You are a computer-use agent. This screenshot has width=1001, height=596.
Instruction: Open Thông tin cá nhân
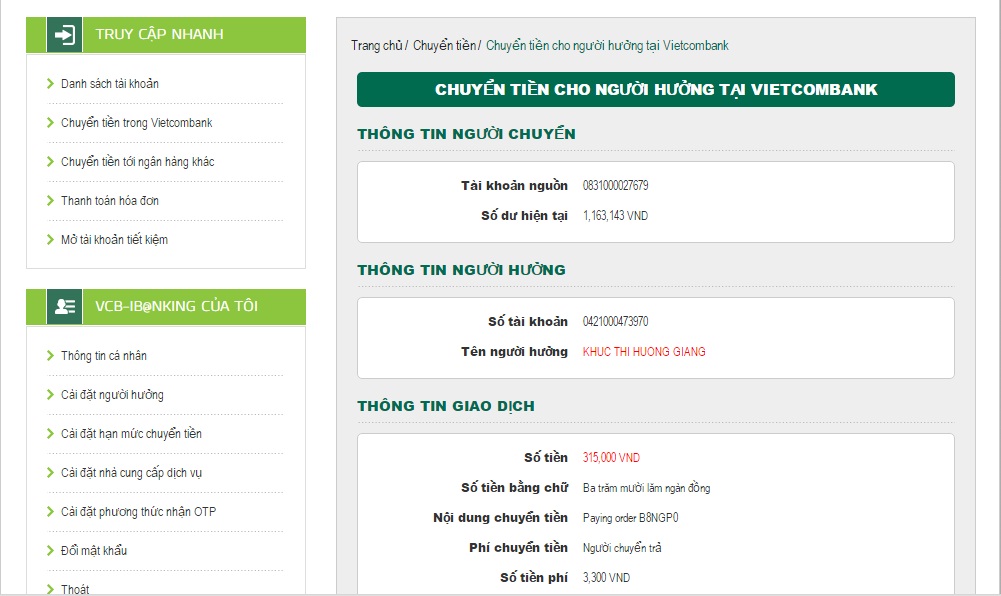click(x=103, y=355)
